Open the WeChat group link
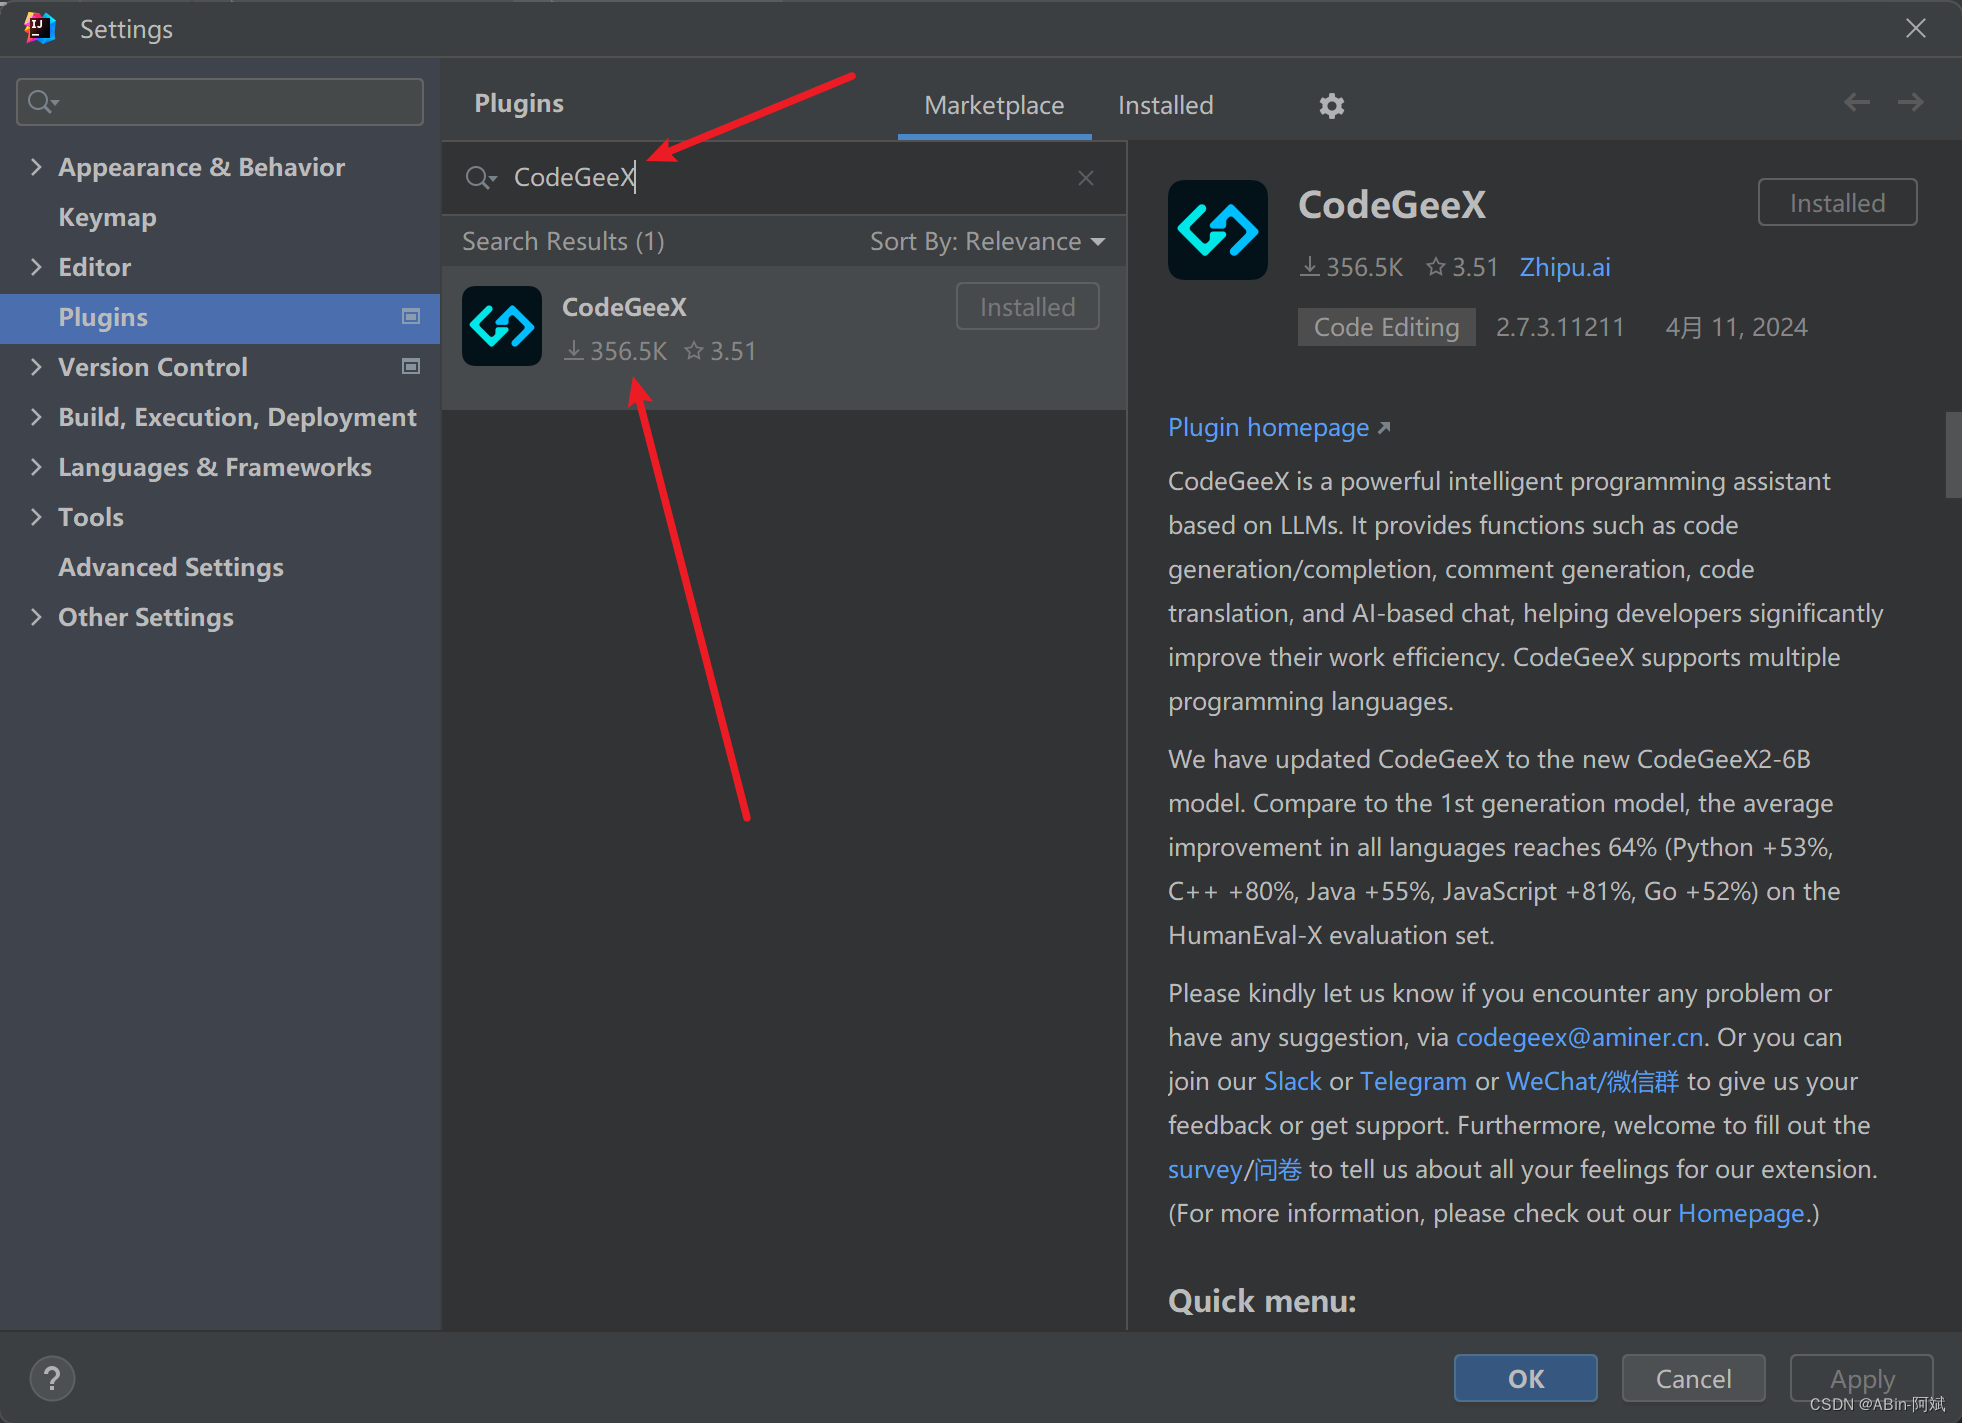Image resolution: width=1962 pixels, height=1423 pixels. [1592, 1081]
